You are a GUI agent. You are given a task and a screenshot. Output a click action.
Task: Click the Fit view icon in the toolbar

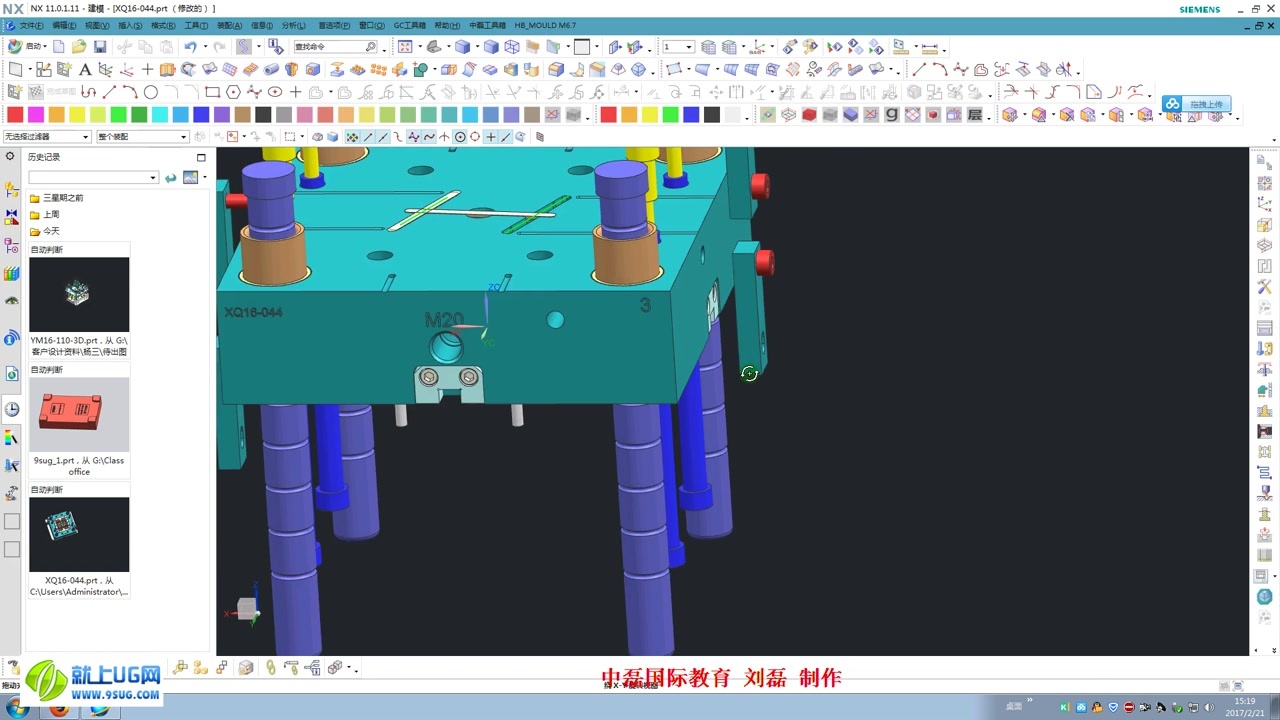pyautogui.click(x=405, y=47)
